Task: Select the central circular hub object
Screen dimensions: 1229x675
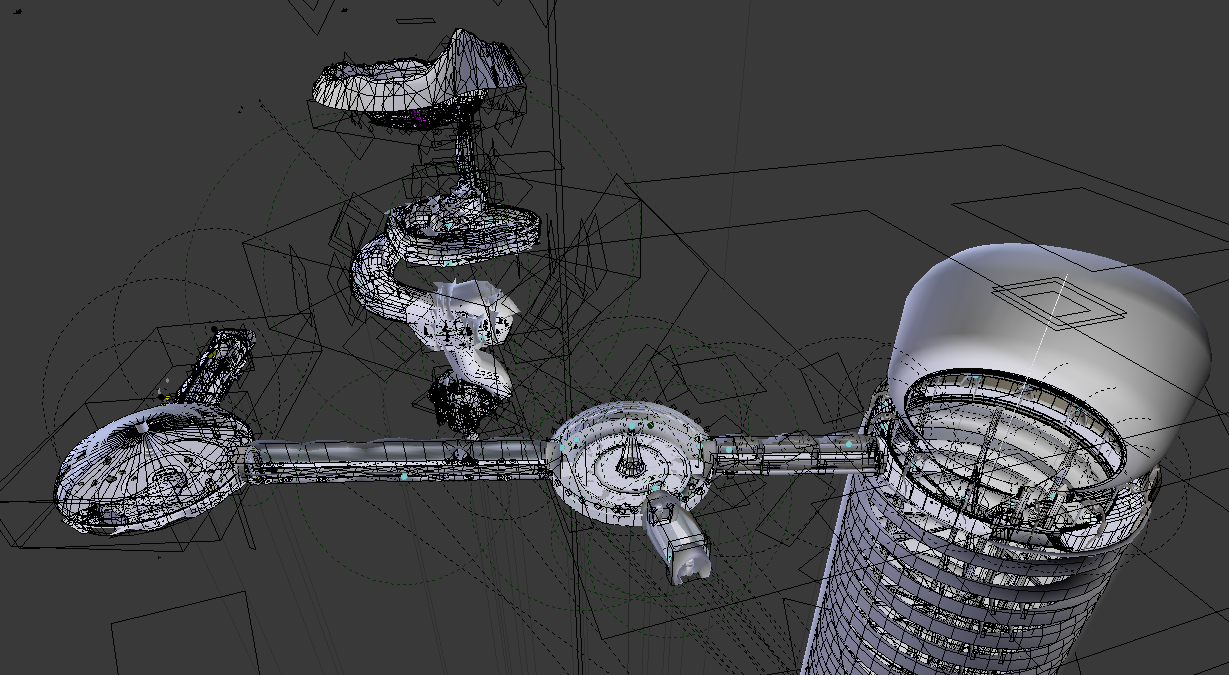Action: point(630,462)
